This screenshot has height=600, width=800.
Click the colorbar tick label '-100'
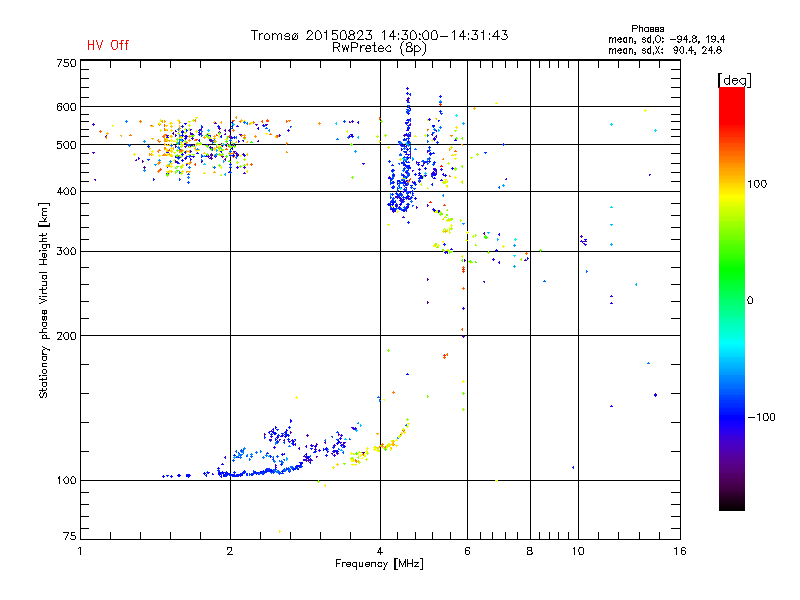coord(762,417)
